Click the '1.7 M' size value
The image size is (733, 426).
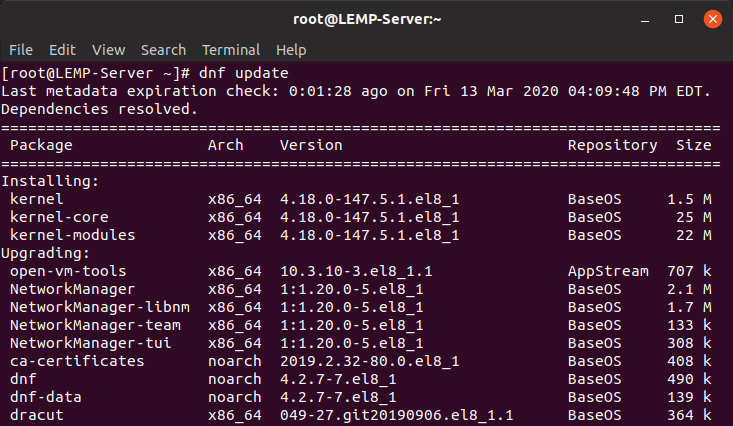pos(690,307)
